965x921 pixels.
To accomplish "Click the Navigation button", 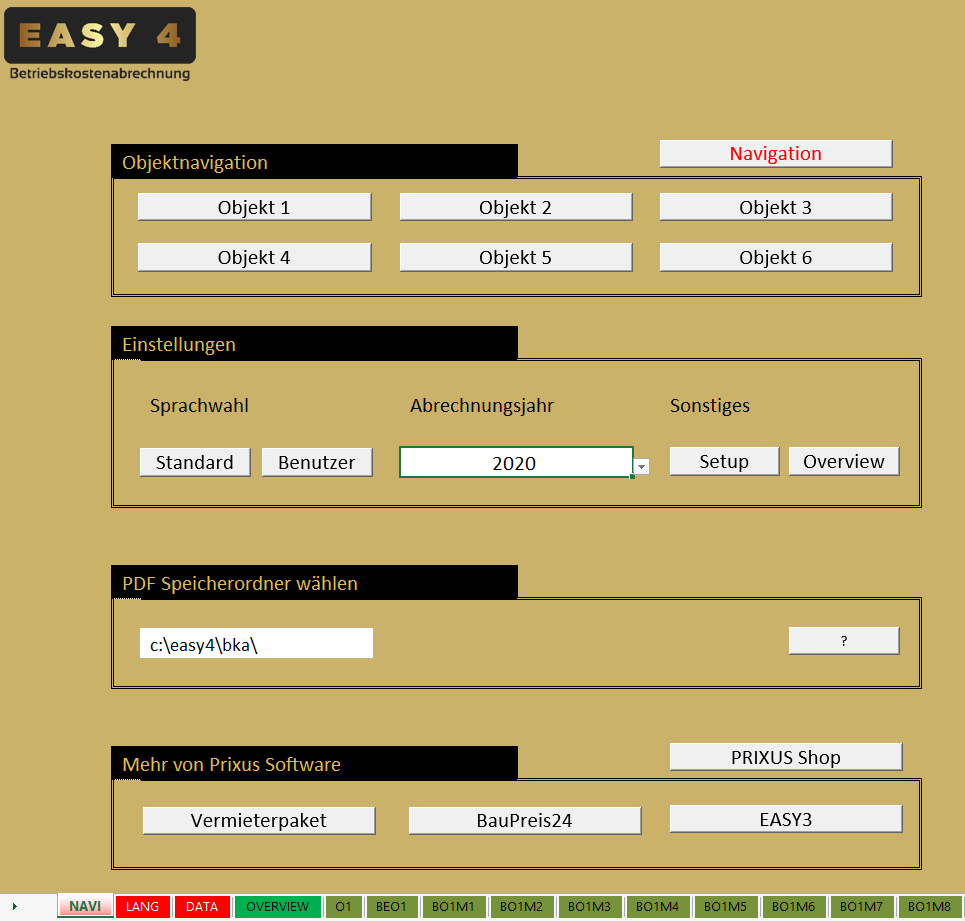I will pyautogui.click(x=775, y=153).
